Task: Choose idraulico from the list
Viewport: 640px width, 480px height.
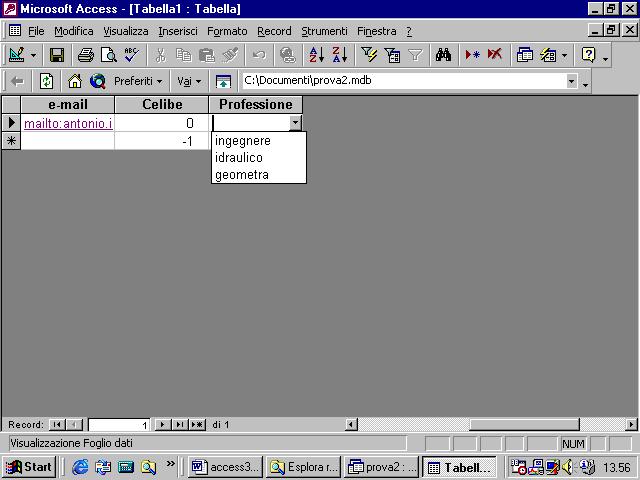Action: click(x=259, y=158)
